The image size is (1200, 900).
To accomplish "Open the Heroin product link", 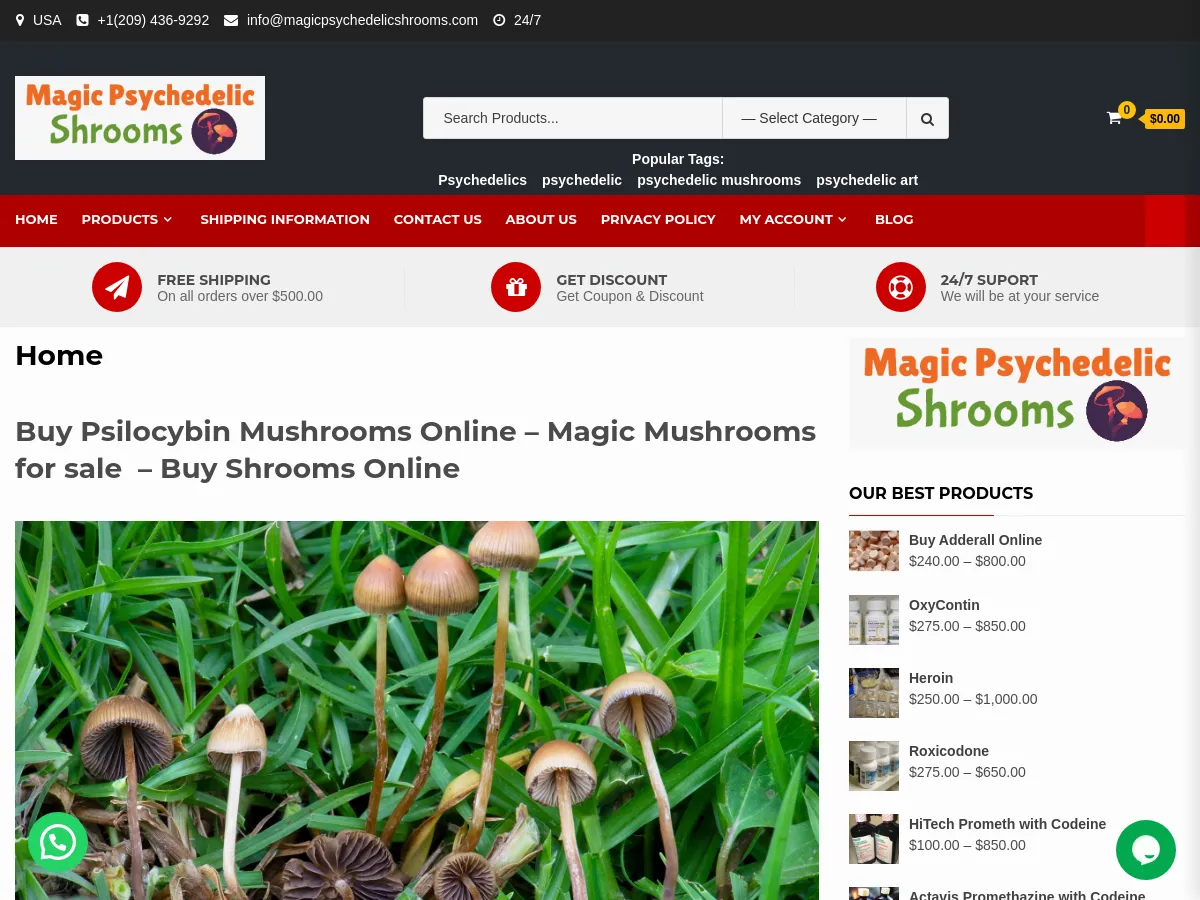I will [x=930, y=678].
